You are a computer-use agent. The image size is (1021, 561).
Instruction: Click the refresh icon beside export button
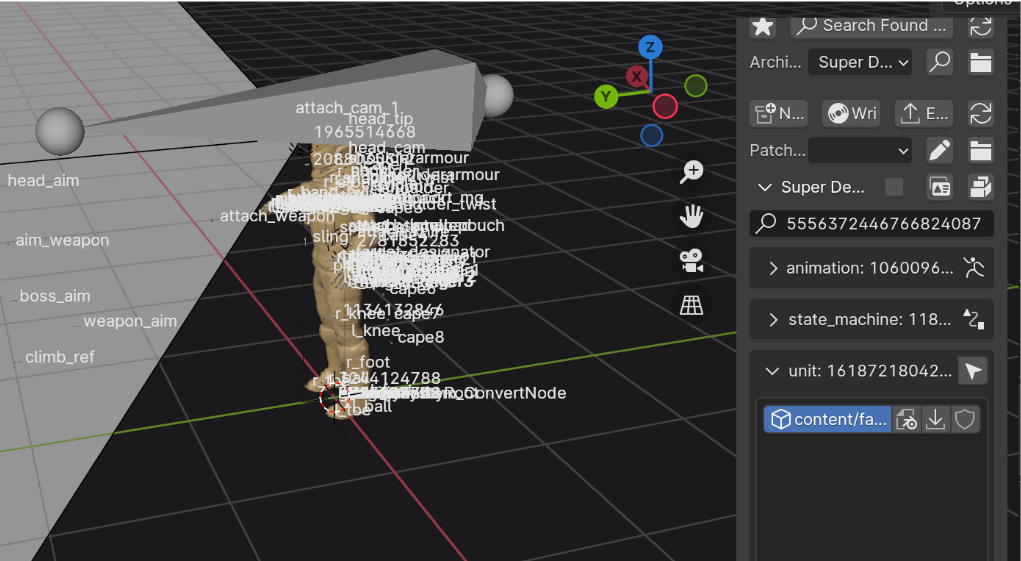click(981, 113)
